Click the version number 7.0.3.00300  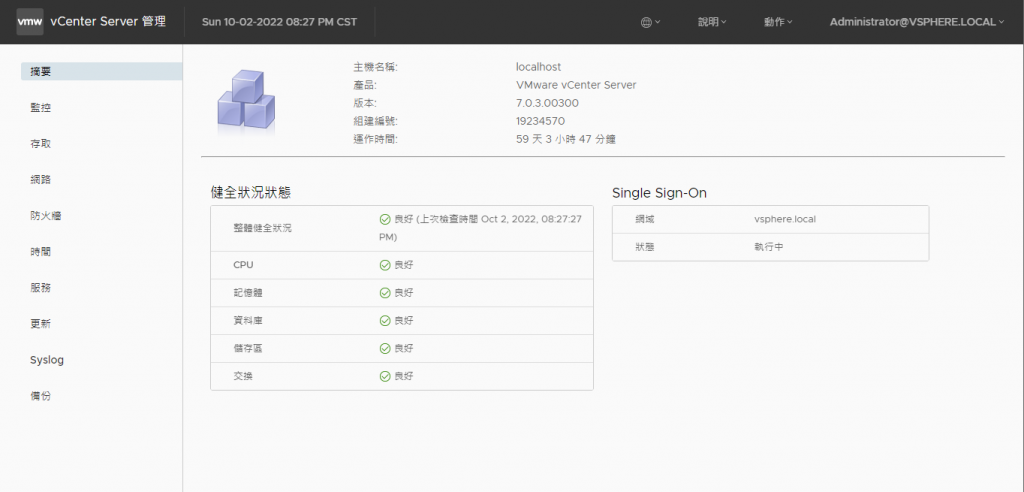[547, 103]
